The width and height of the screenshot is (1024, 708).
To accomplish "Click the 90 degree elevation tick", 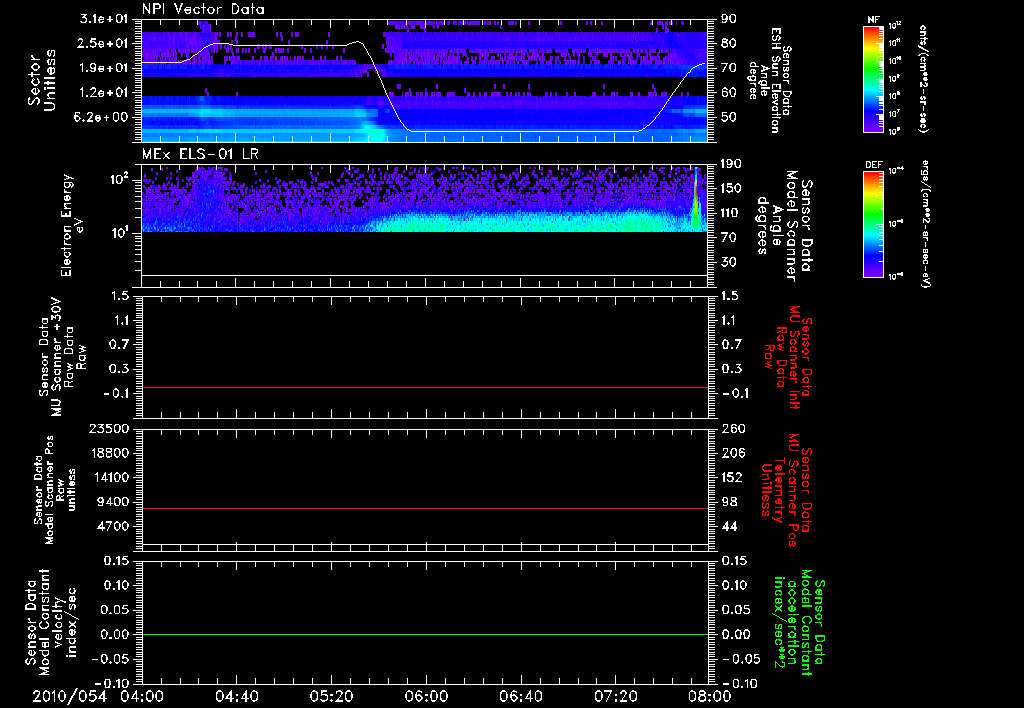I will click(x=729, y=19).
